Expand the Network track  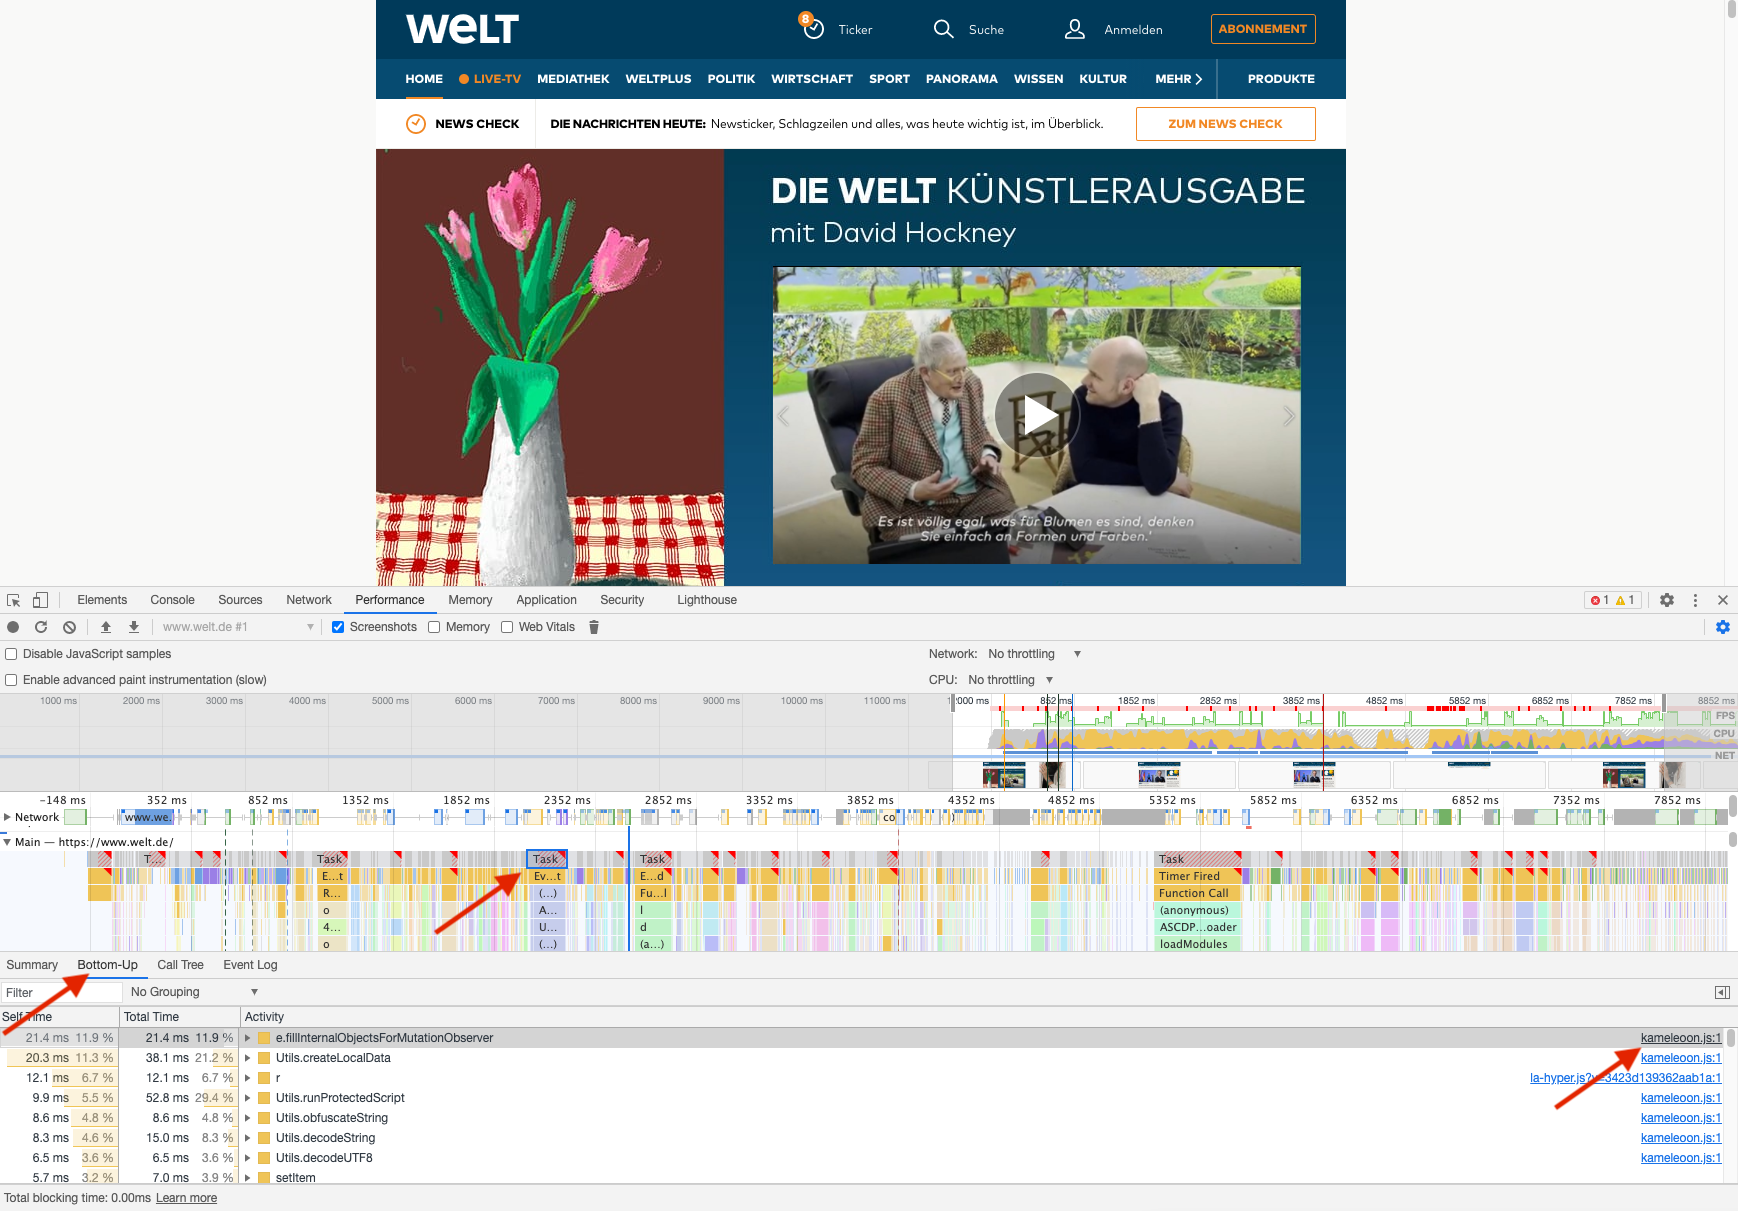7,817
